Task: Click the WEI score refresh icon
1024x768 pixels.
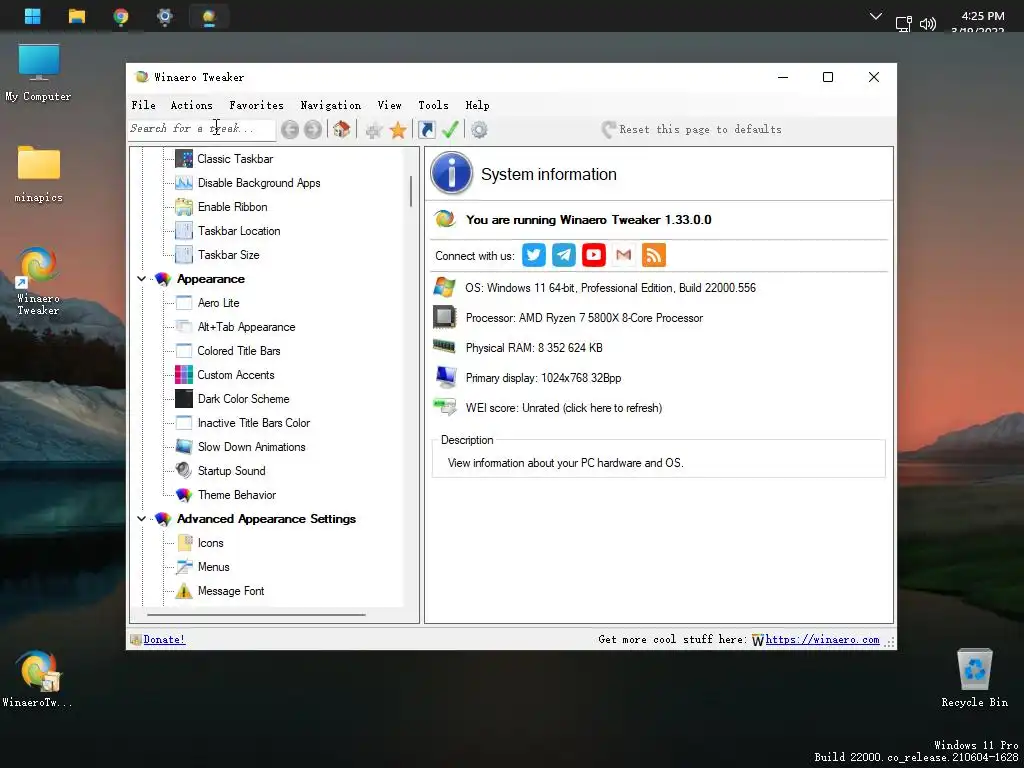Action: [445, 408]
